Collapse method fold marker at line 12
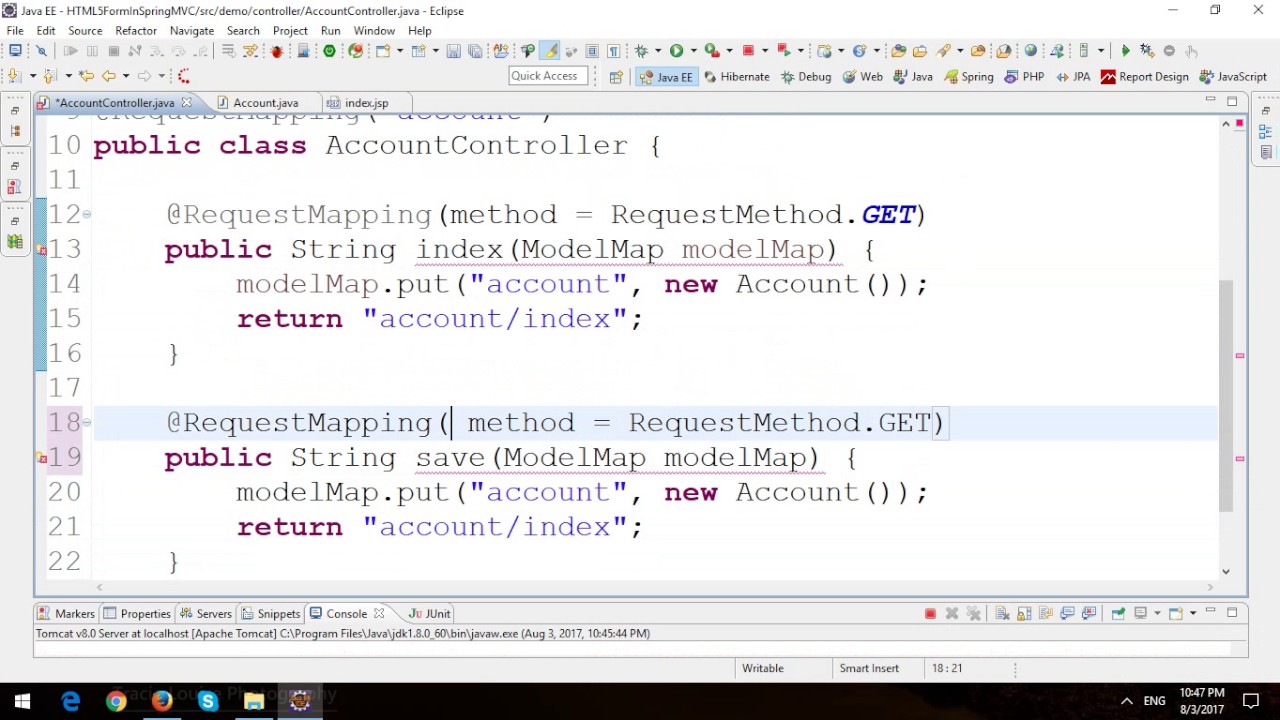Screen dimensions: 1280x720 point(88,214)
